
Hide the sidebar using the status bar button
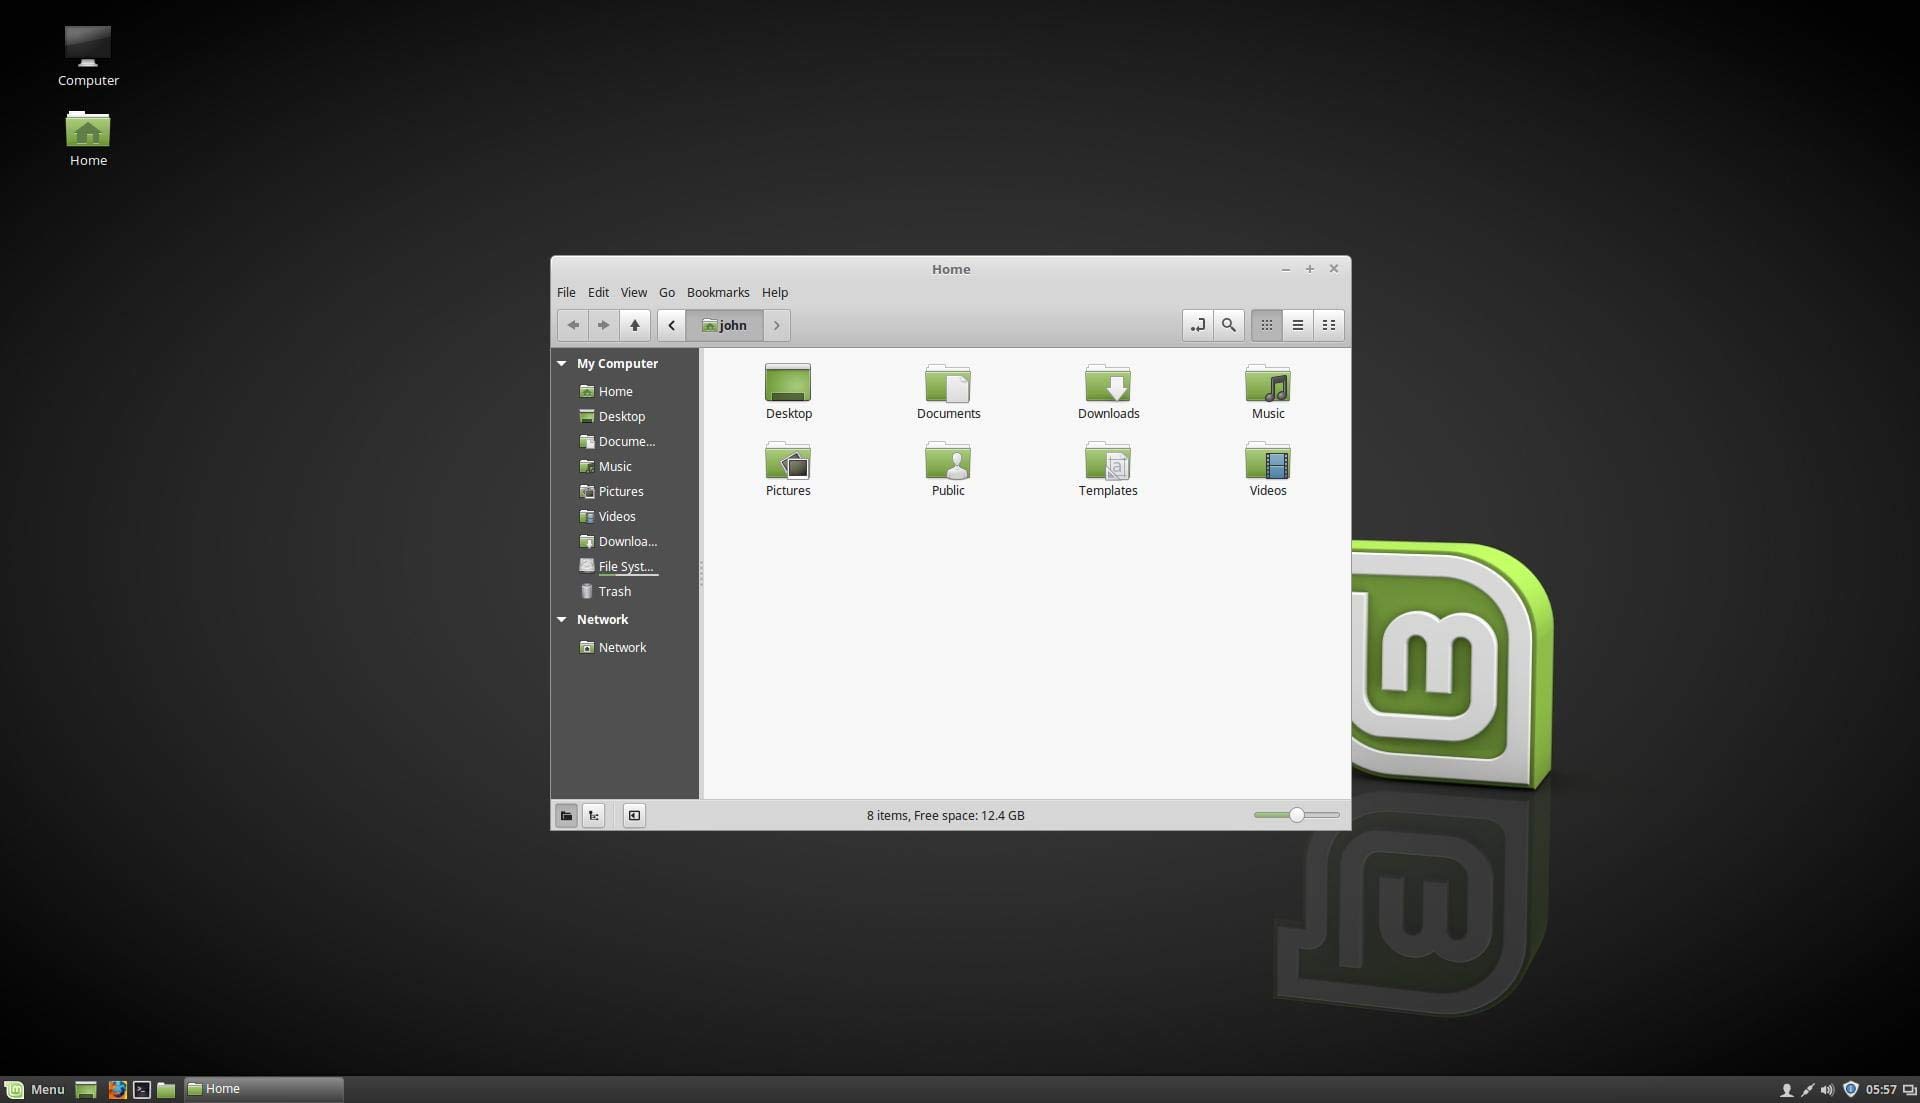coord(634,815)
